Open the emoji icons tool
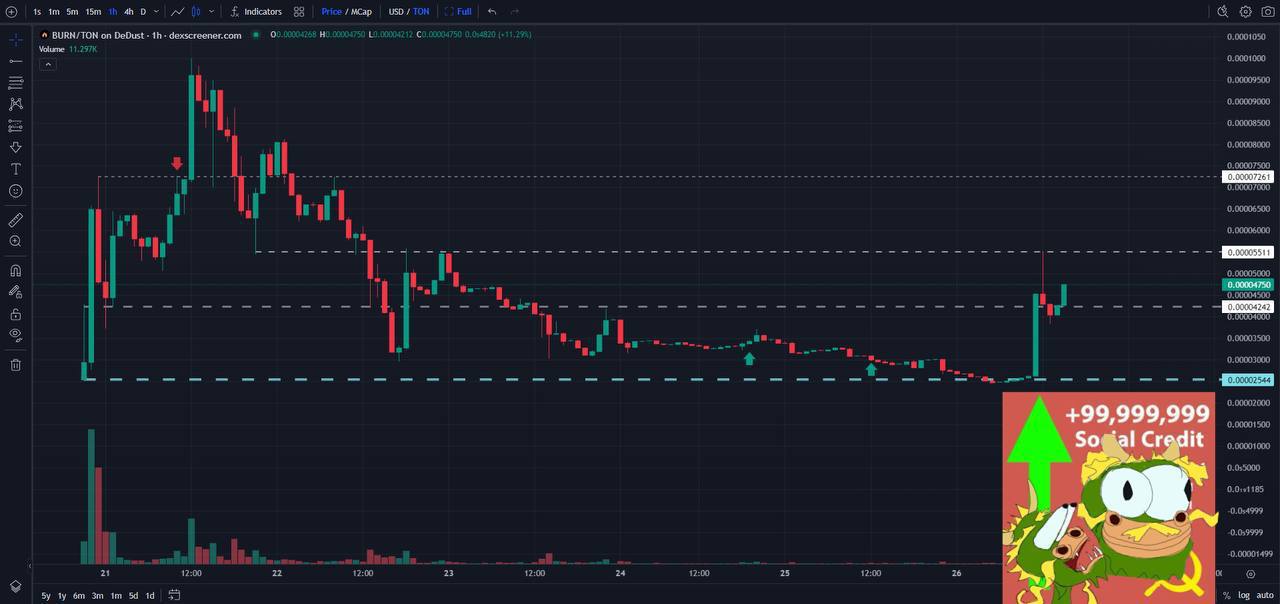1280x604 pixels. [x=15, y=191]
